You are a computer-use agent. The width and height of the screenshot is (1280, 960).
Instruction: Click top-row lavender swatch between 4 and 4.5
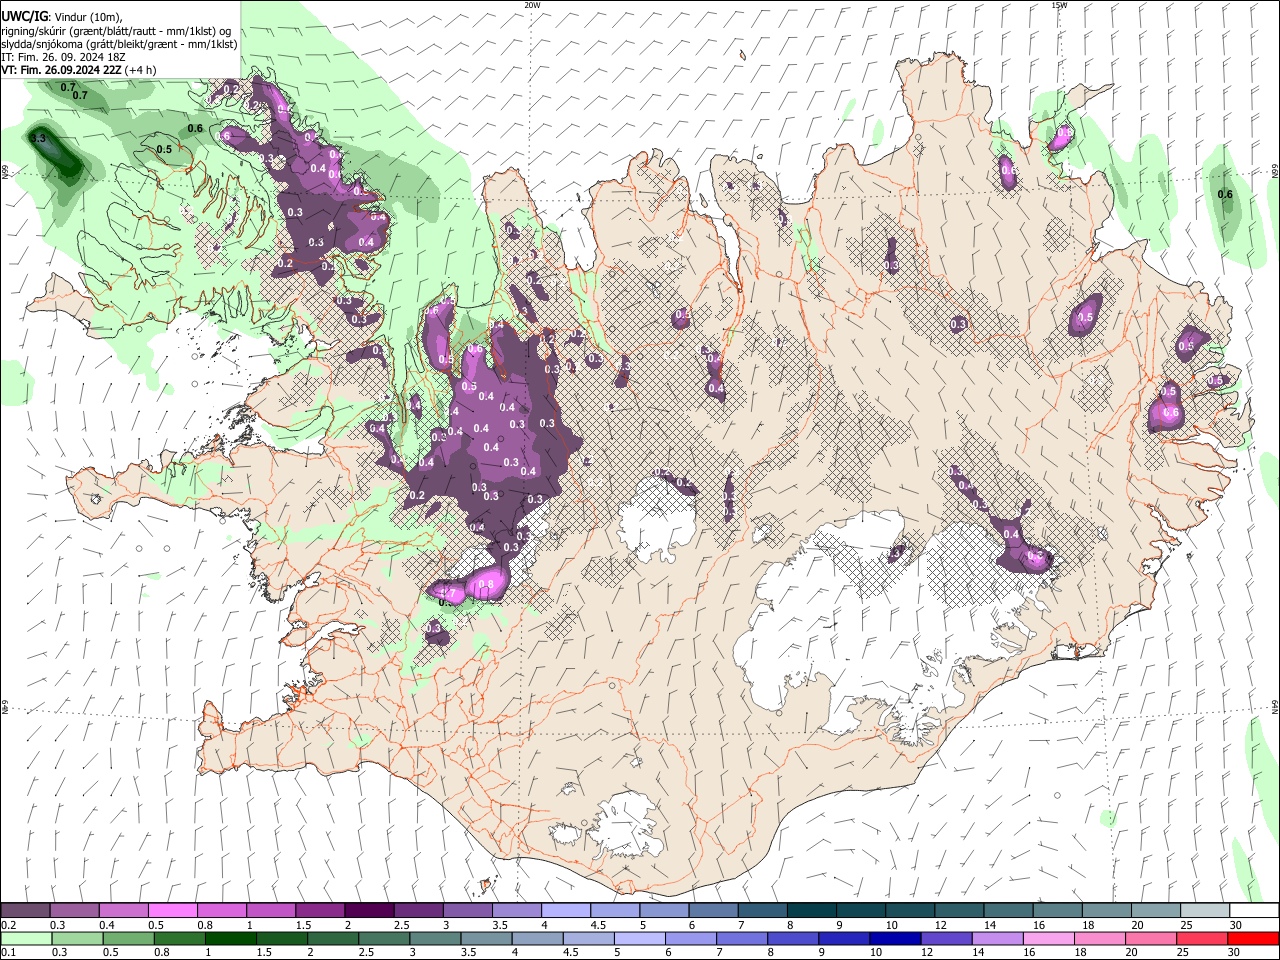pyautogui.click(x=565, y=911)
